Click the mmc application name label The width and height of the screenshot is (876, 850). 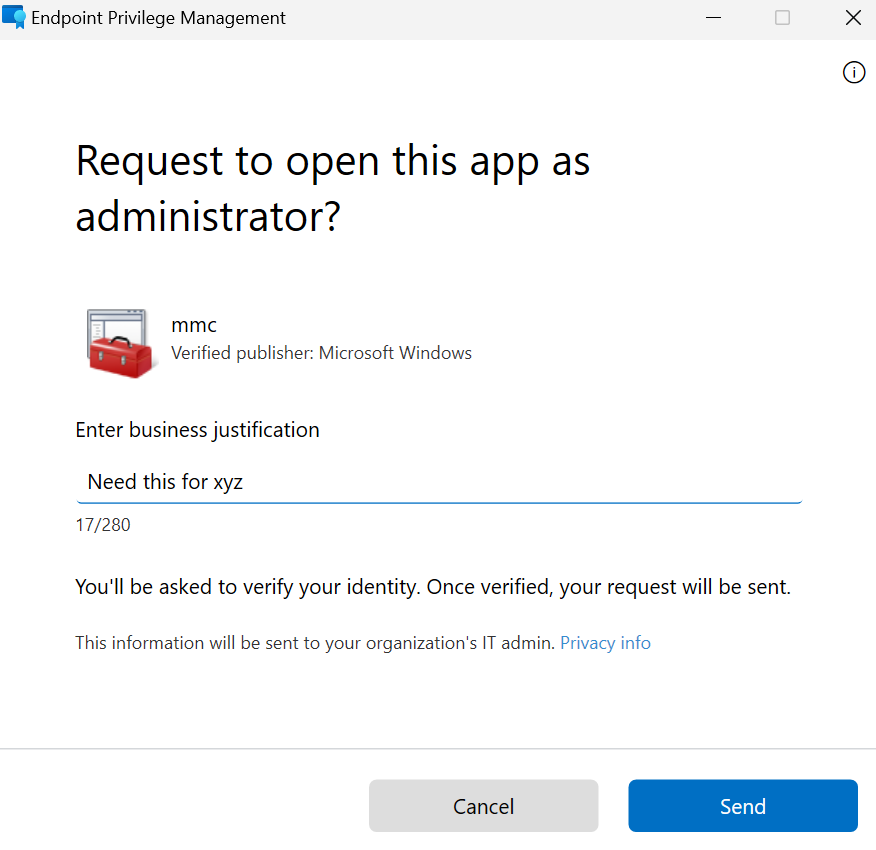point(193,324)
